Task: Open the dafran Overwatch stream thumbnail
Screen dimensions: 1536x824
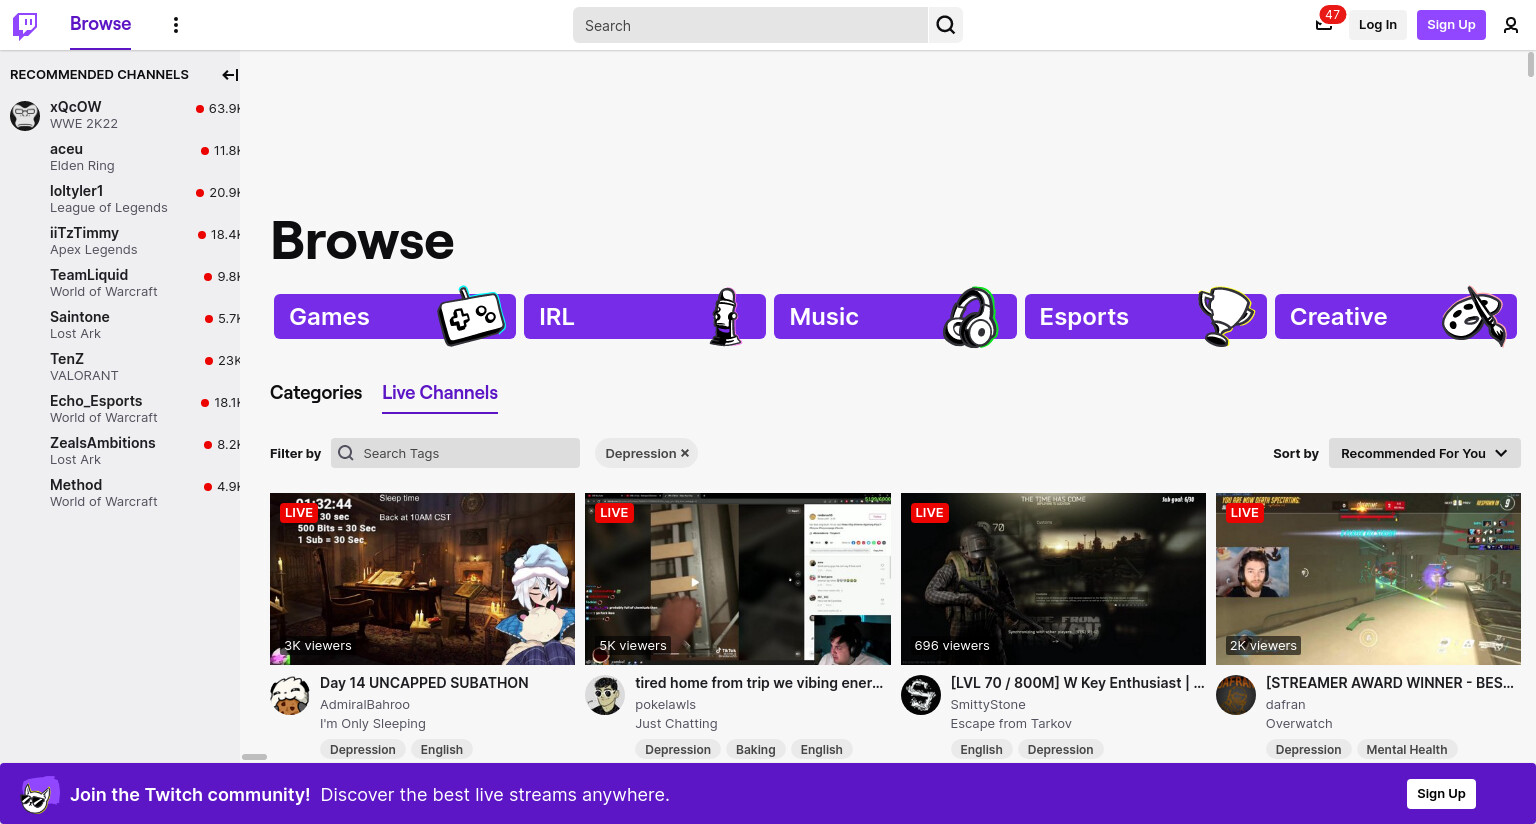Action: coord(1368,579)
